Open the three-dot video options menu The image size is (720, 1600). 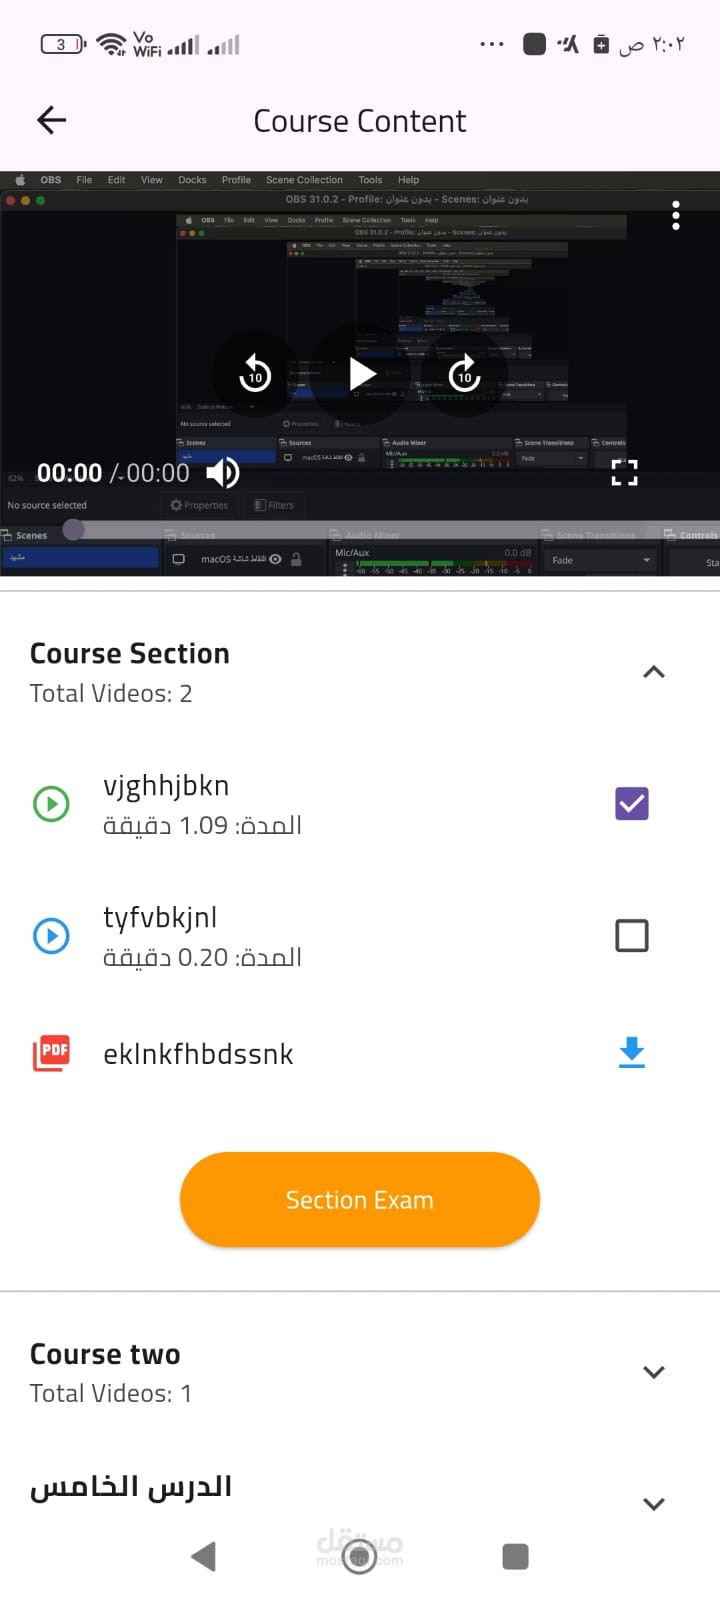tap(676, 215)
